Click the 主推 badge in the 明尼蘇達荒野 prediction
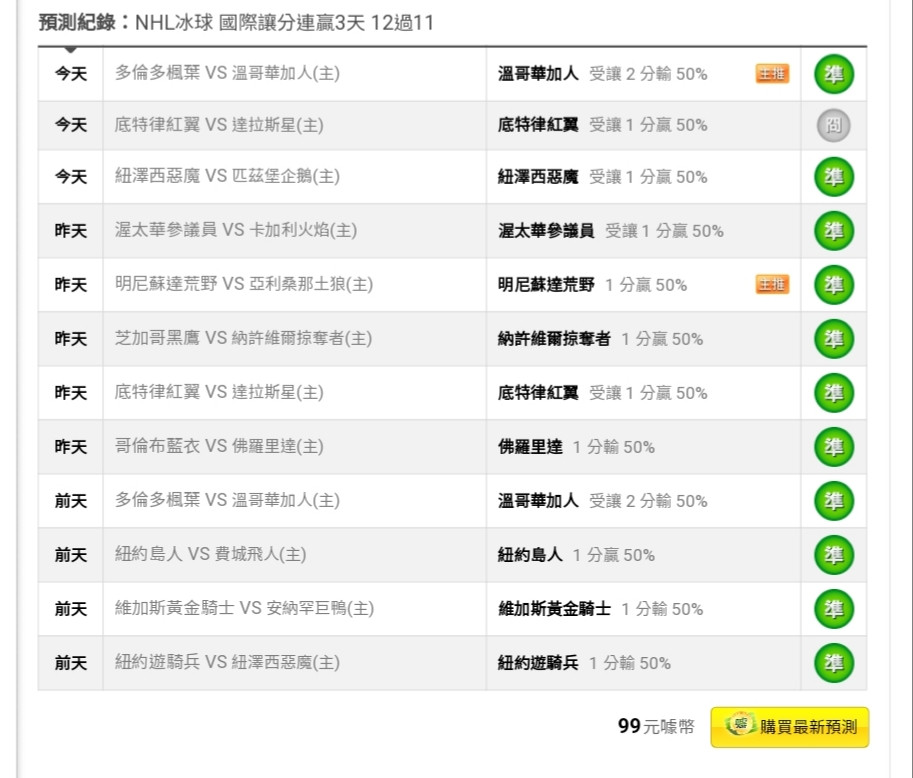 click(772, 284)
